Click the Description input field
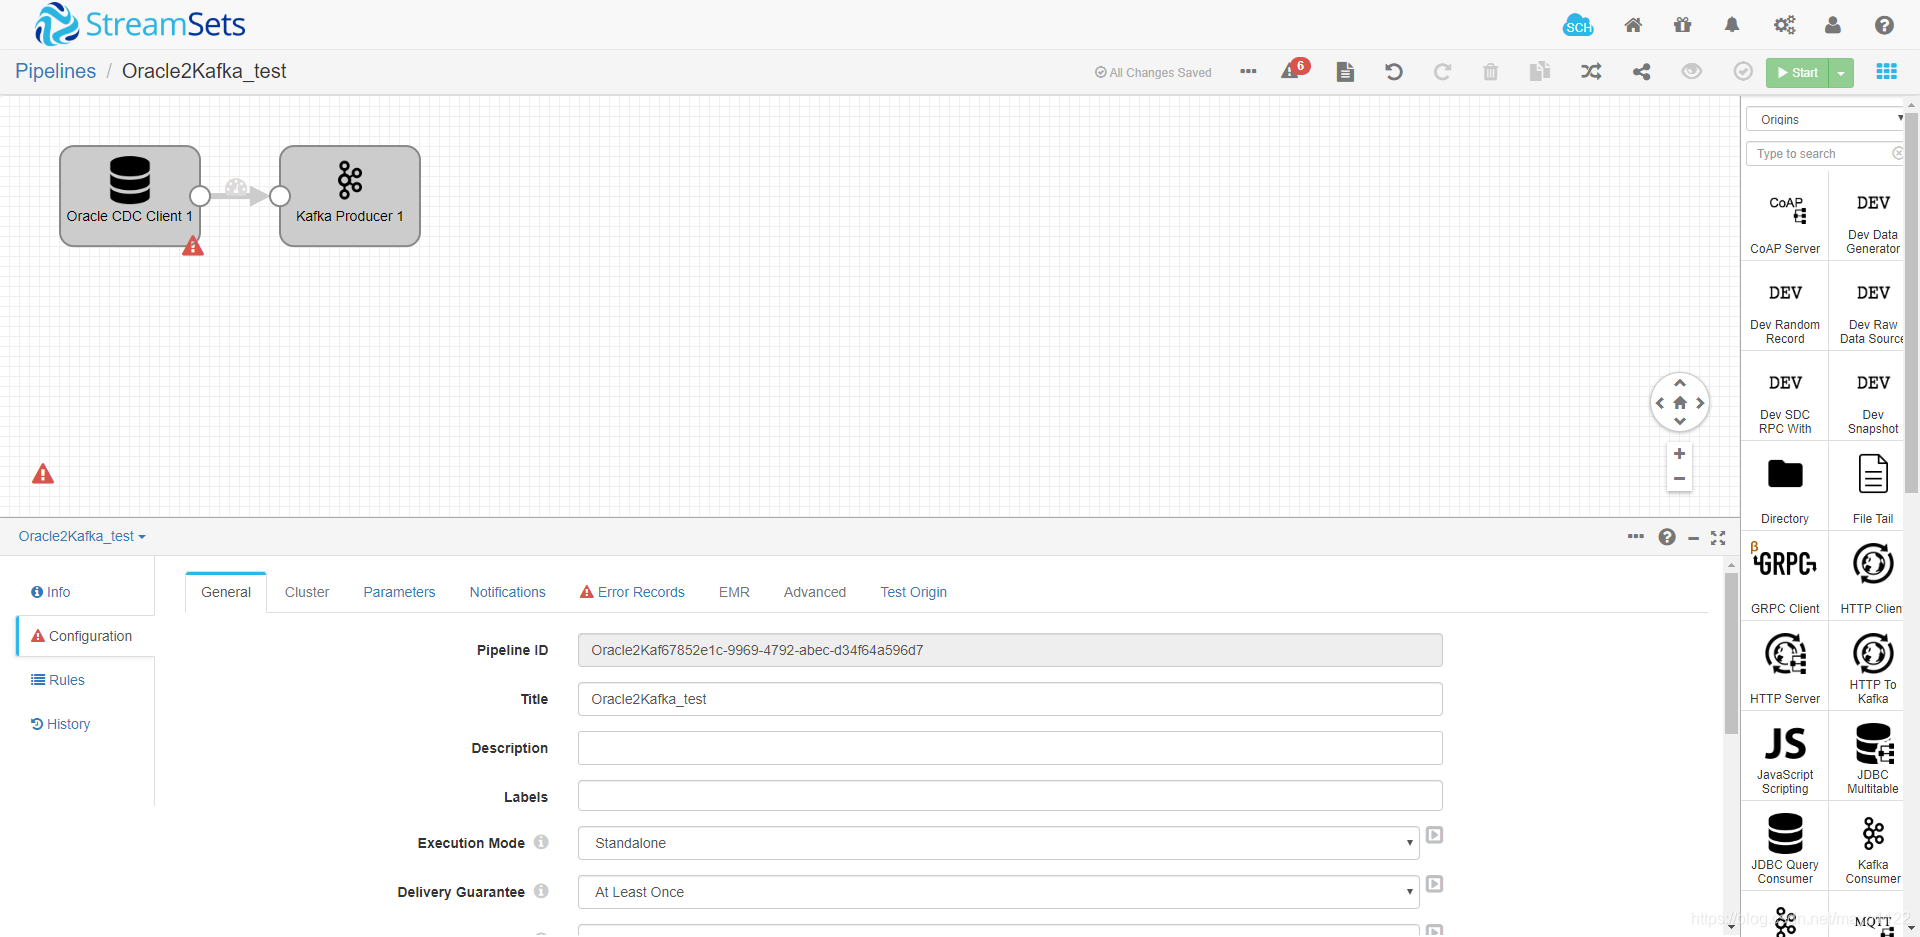The image size is (1920, 937). click(x=1010, y=748)
